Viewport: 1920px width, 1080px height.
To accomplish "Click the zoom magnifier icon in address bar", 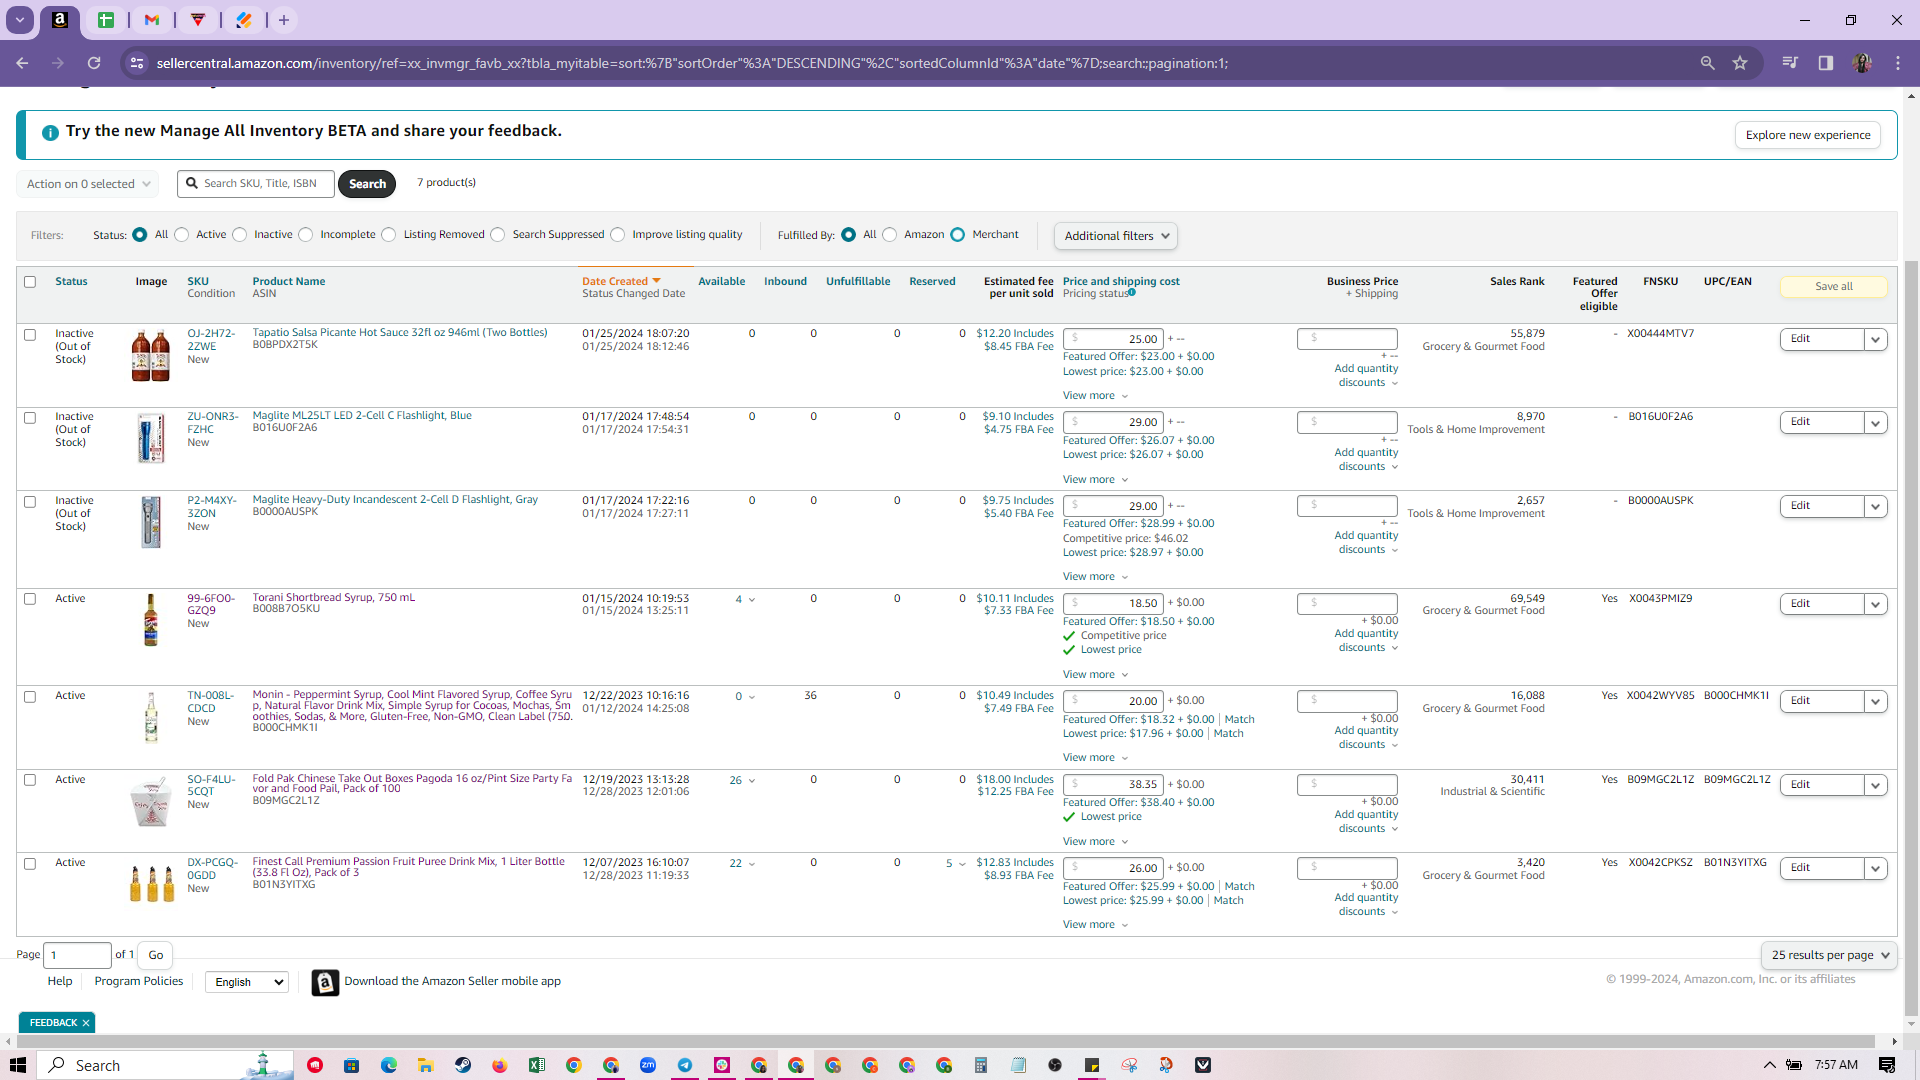I will [x=1708, y=63].
